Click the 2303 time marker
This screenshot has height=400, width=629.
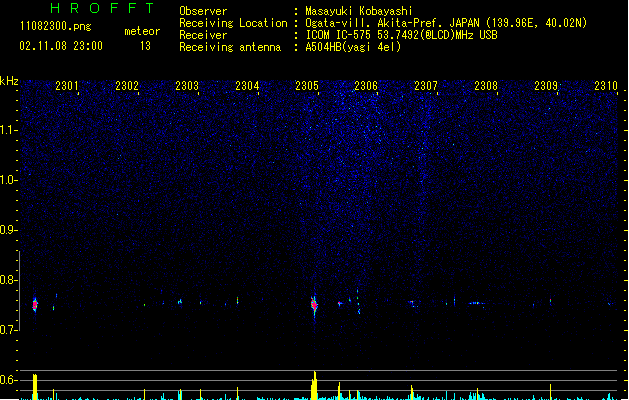tap(187, 86)
